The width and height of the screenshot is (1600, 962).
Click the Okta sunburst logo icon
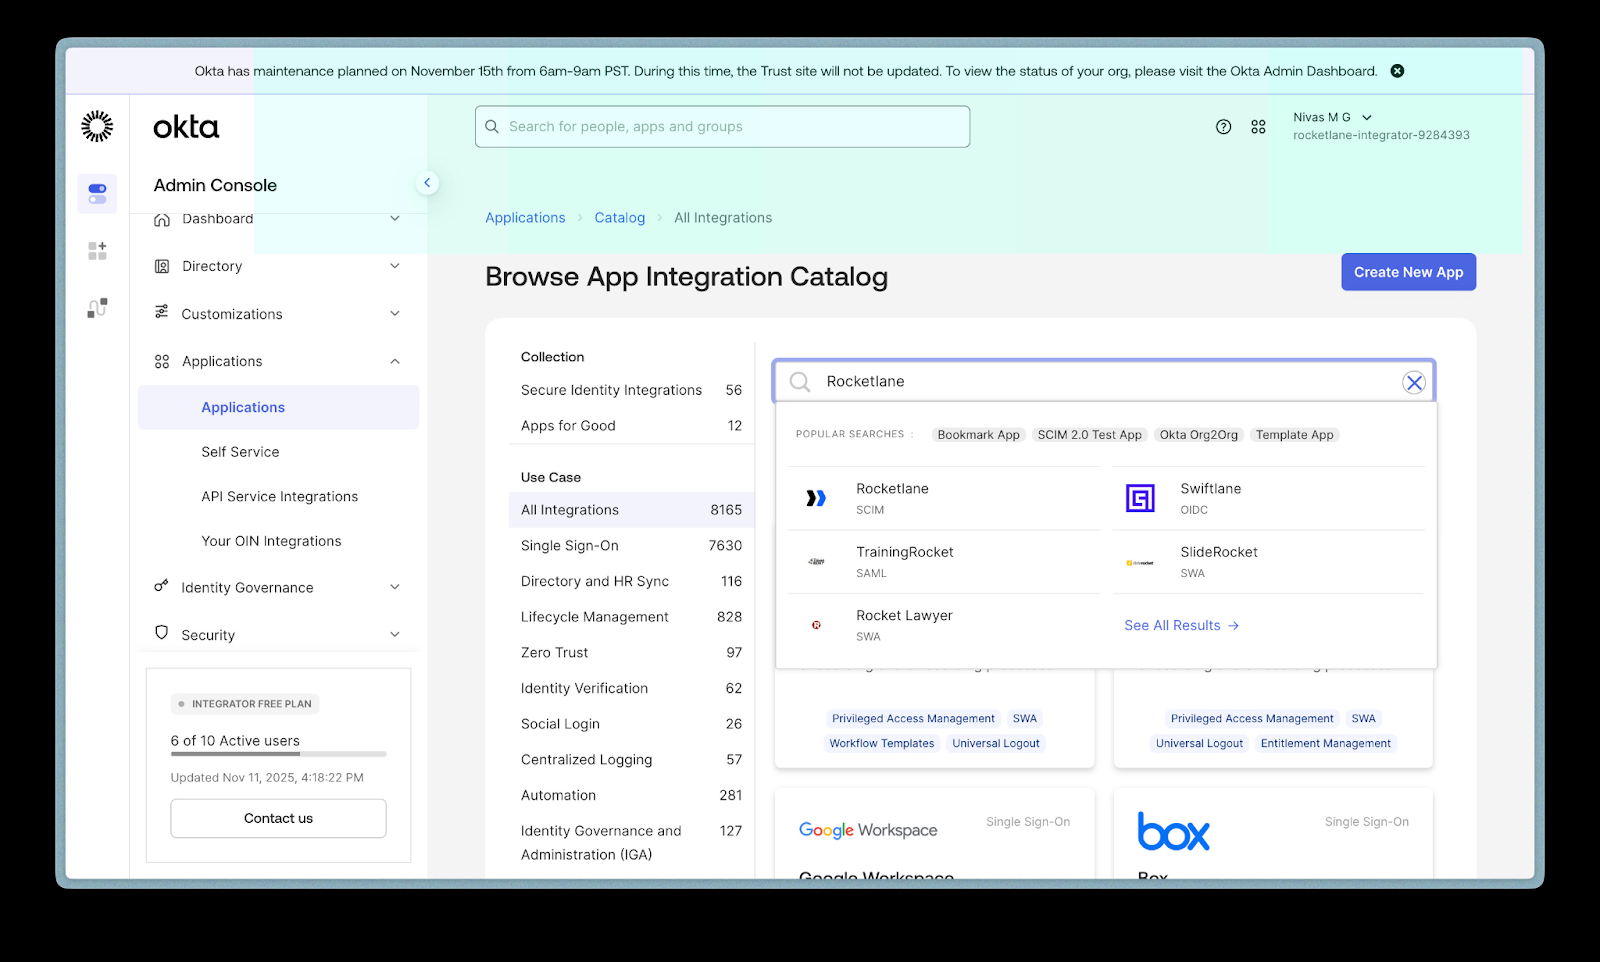[x=97, y=126]
